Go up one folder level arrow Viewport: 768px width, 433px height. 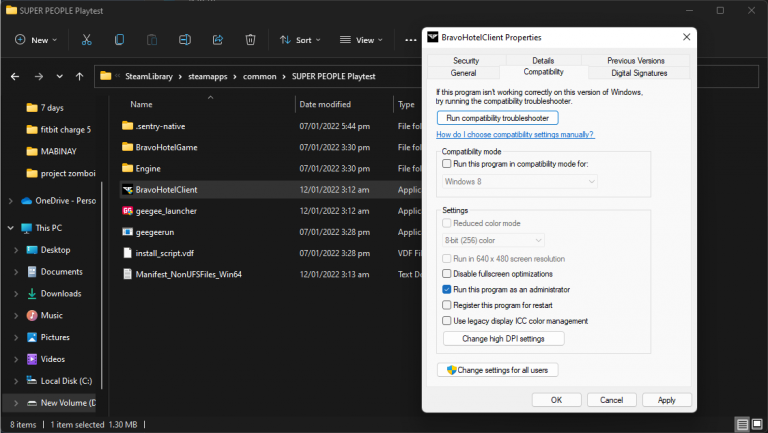[79, 76]
